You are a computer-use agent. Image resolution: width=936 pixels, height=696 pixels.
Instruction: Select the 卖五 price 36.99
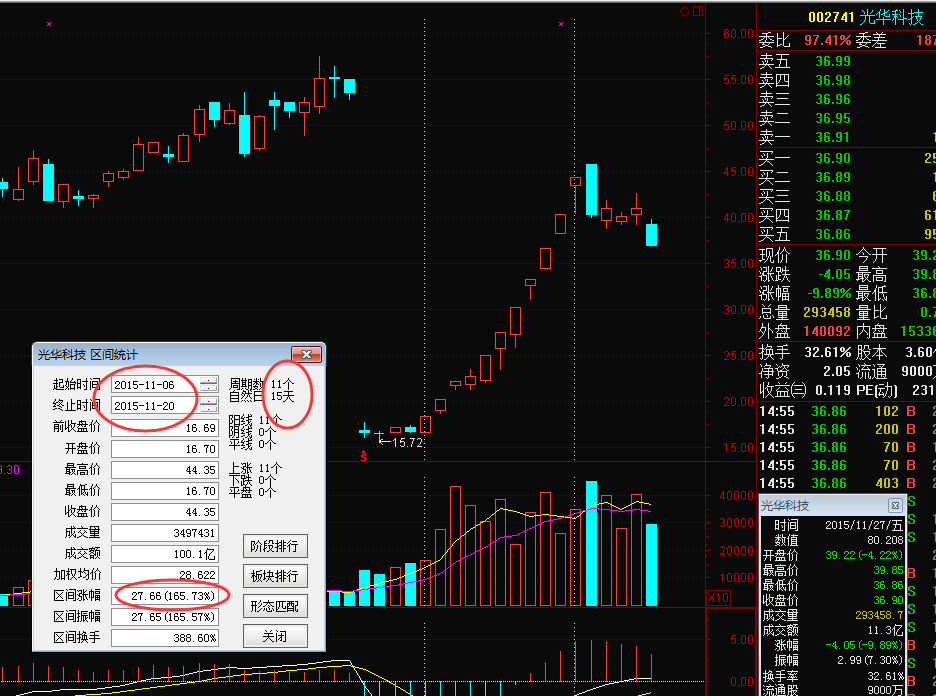[x=833, y=61]
